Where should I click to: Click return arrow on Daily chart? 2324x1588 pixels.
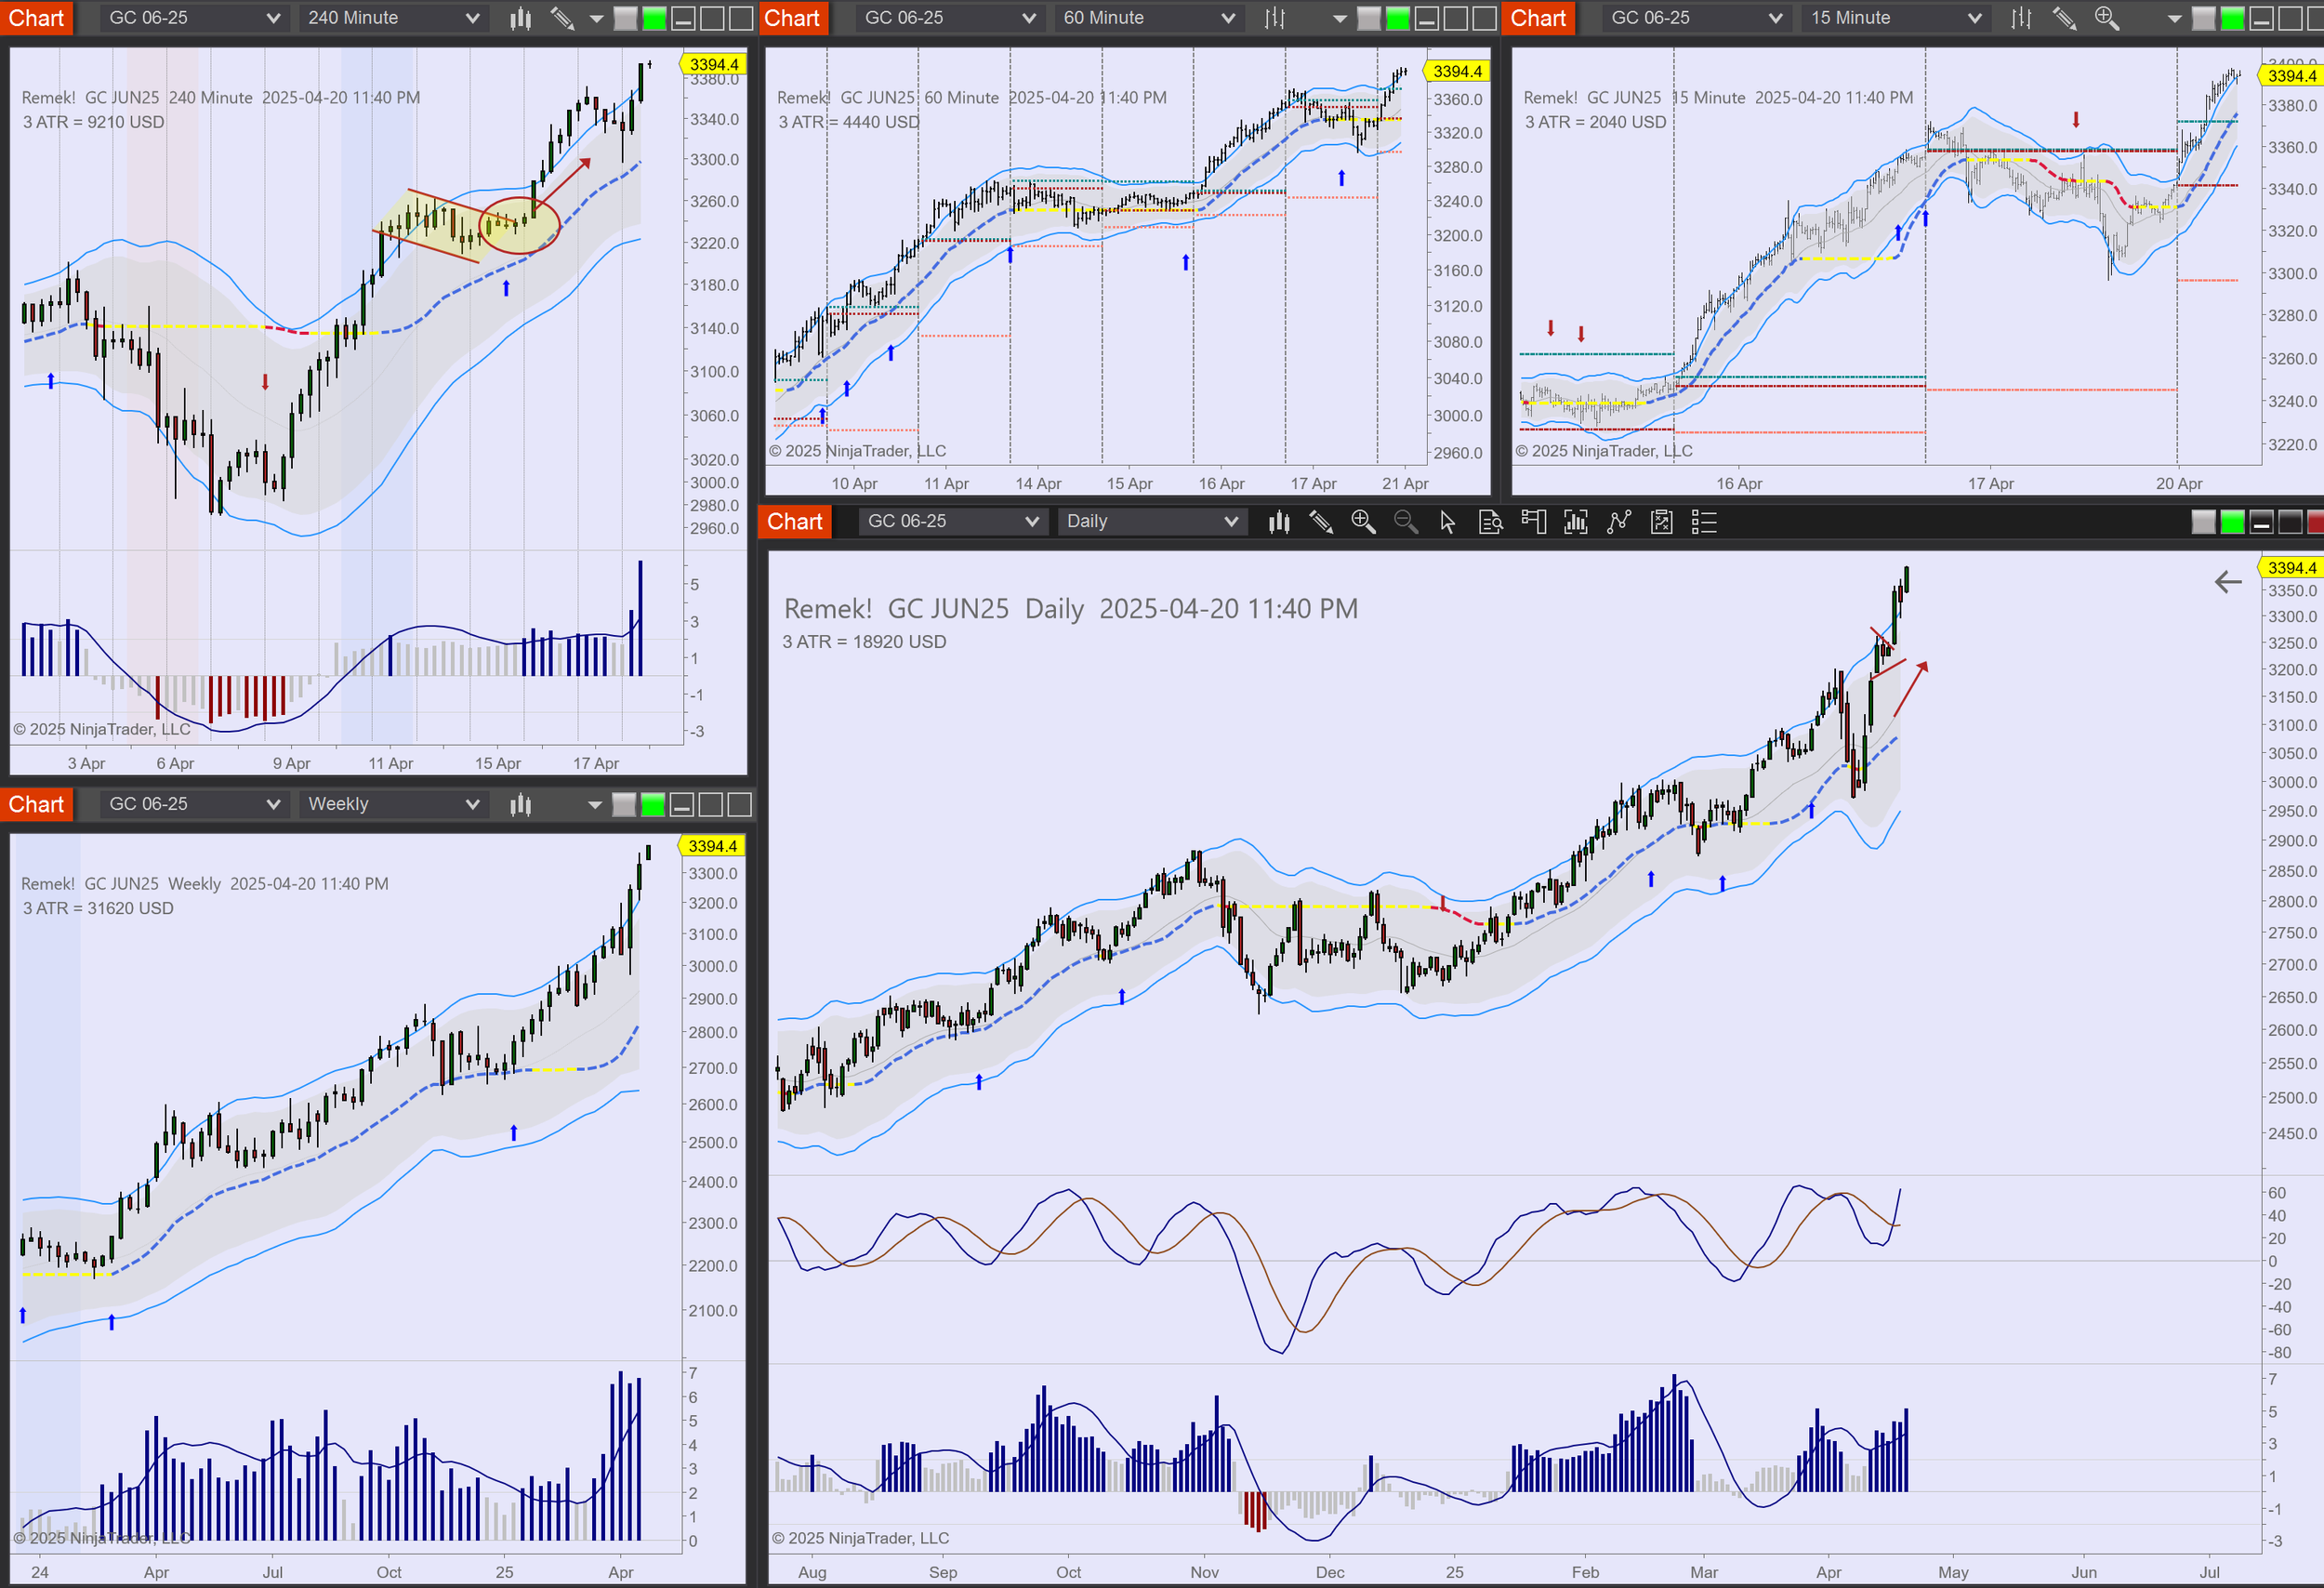pos(2227,582)
